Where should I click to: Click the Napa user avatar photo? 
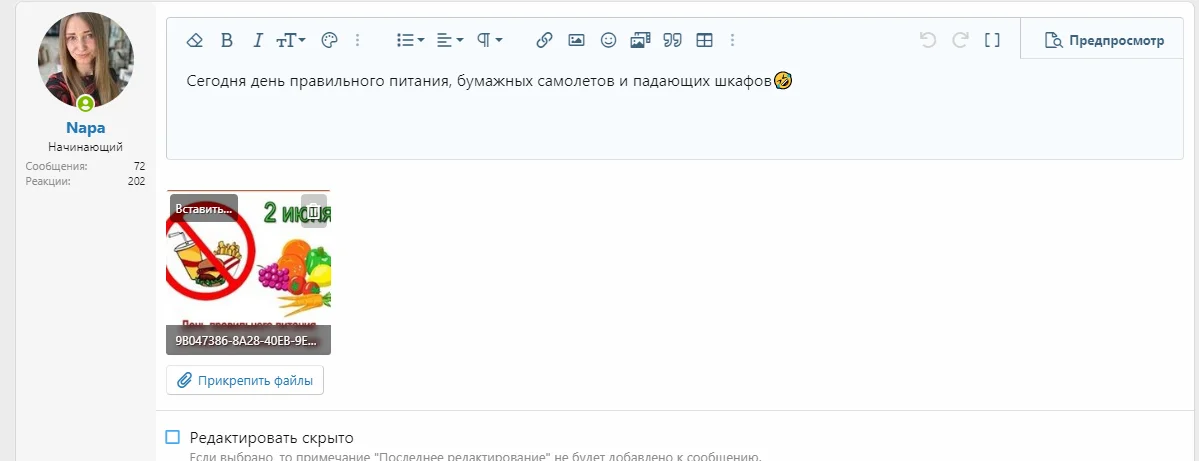click(86, 60)
